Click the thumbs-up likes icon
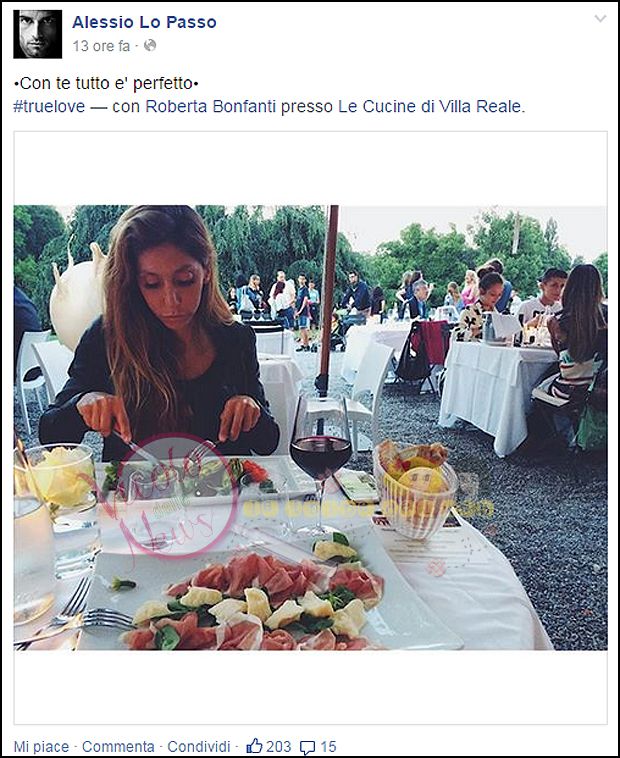The height and width of the screenshot is (758, 620). tap(254, 746)
